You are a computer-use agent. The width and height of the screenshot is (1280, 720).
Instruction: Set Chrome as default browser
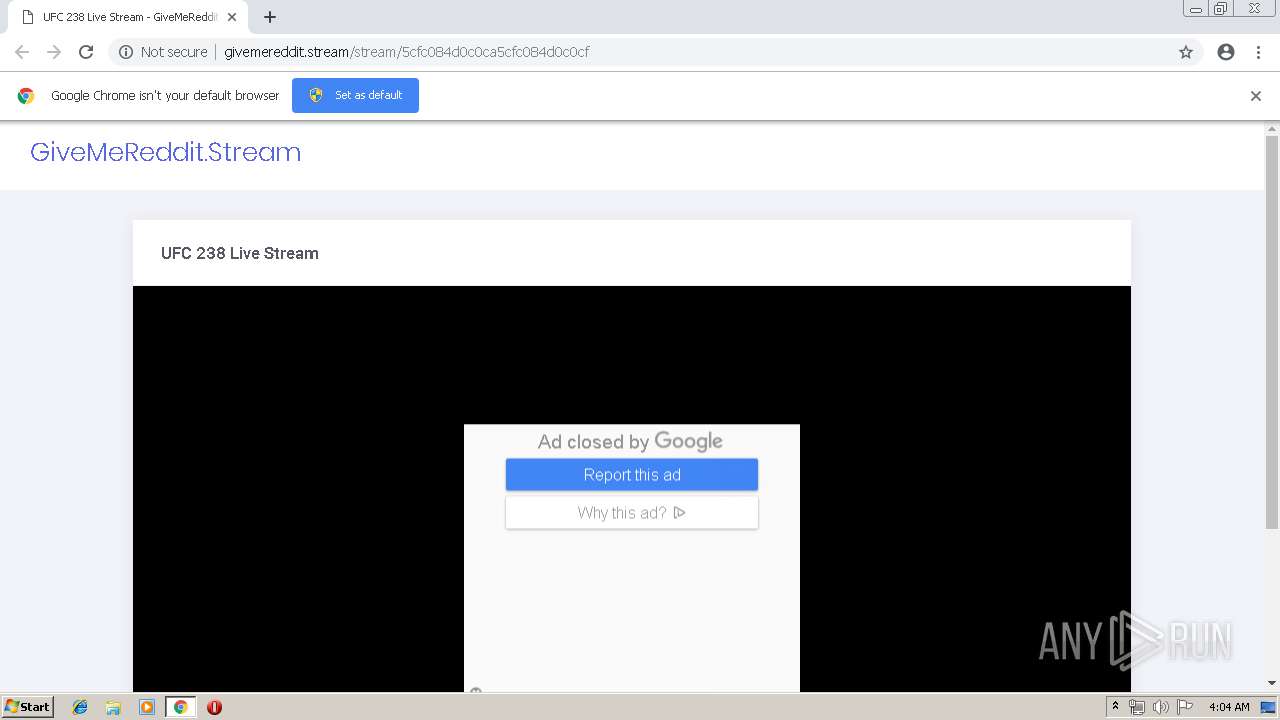pyautogui.click(x=355, y=95)
